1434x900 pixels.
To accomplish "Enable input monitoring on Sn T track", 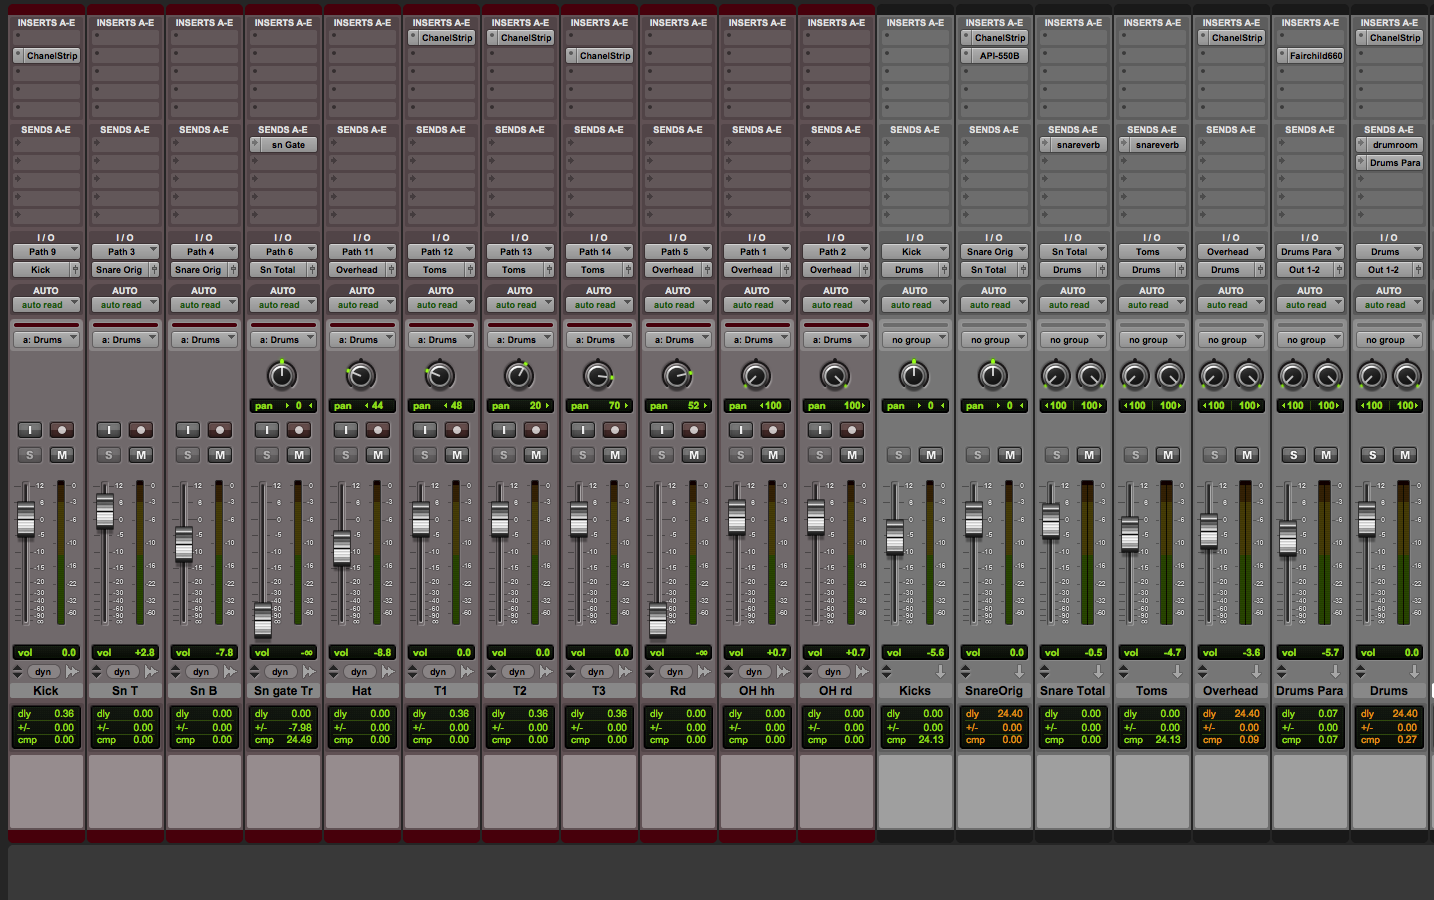I will [109, 430].
